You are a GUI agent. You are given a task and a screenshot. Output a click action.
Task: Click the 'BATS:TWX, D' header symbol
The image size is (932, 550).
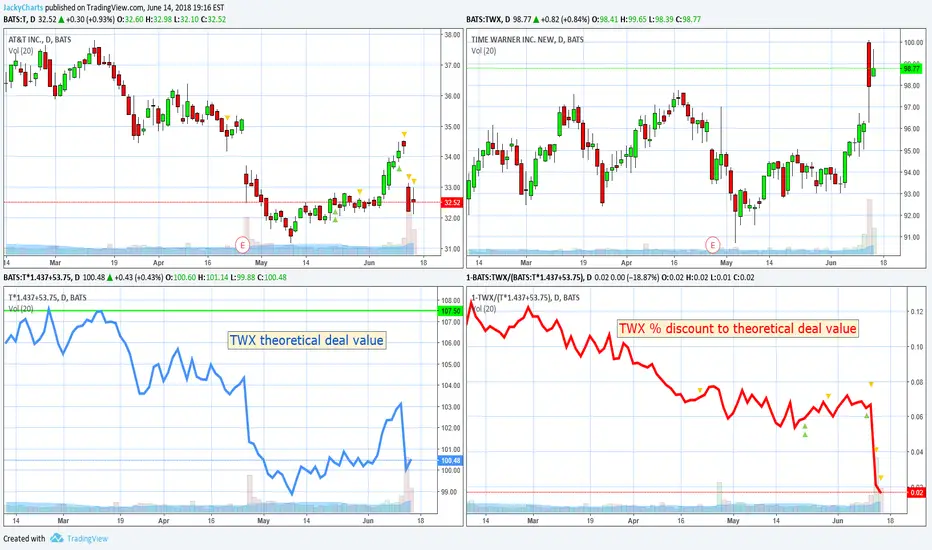click(x=489, y=19)
